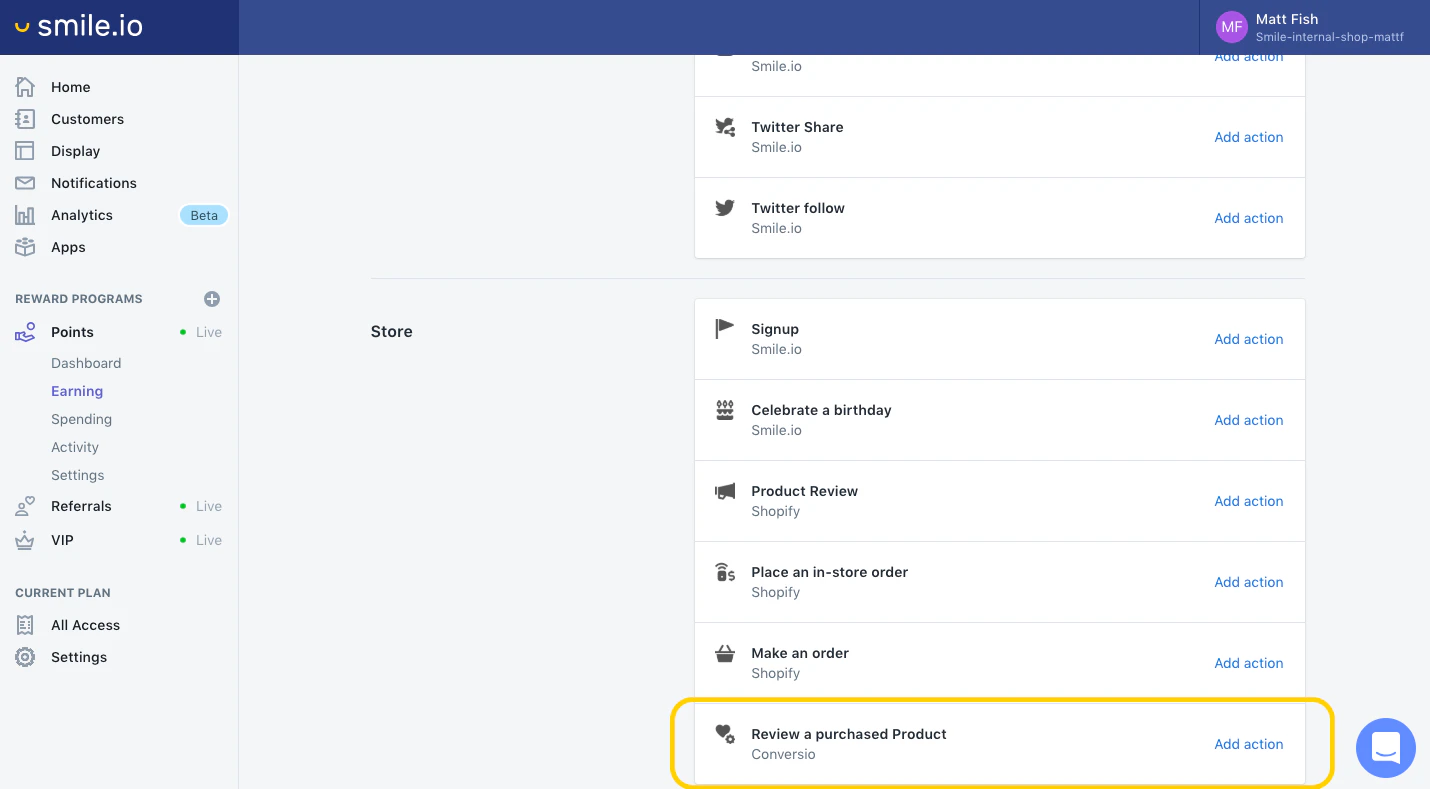1430x789 pixels.
Task: Click the birthday cake icon
Action: point(725,410)
